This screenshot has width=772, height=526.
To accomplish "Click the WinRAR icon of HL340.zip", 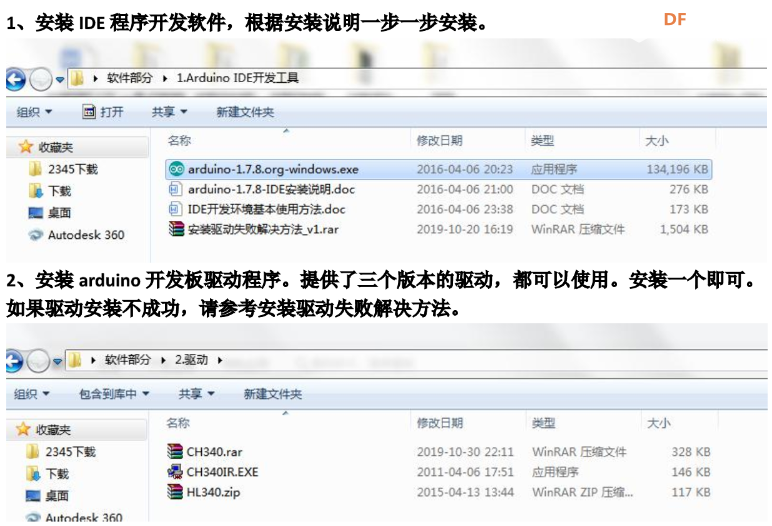I will tap(175, 492).
